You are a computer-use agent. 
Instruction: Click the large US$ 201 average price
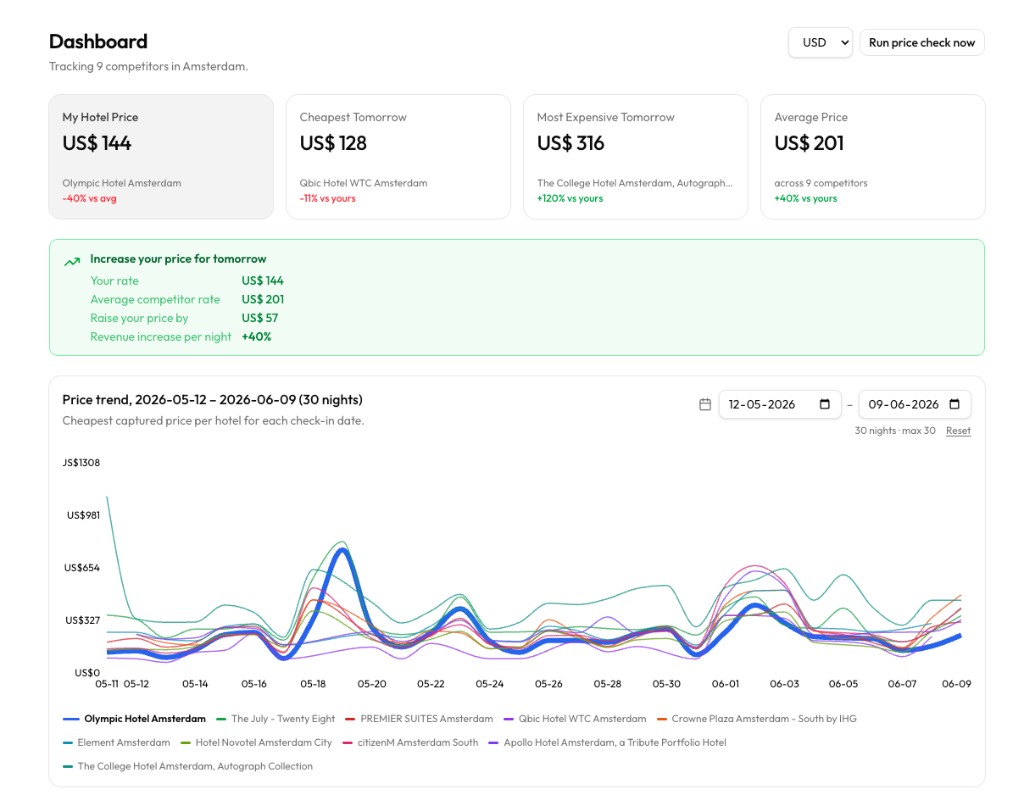click(x=808, y=143)
